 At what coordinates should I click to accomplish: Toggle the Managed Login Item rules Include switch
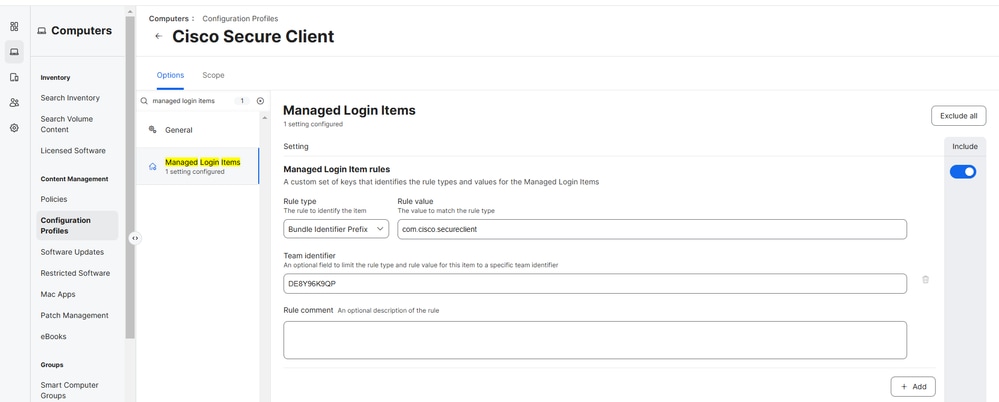(x=962, y=172)
